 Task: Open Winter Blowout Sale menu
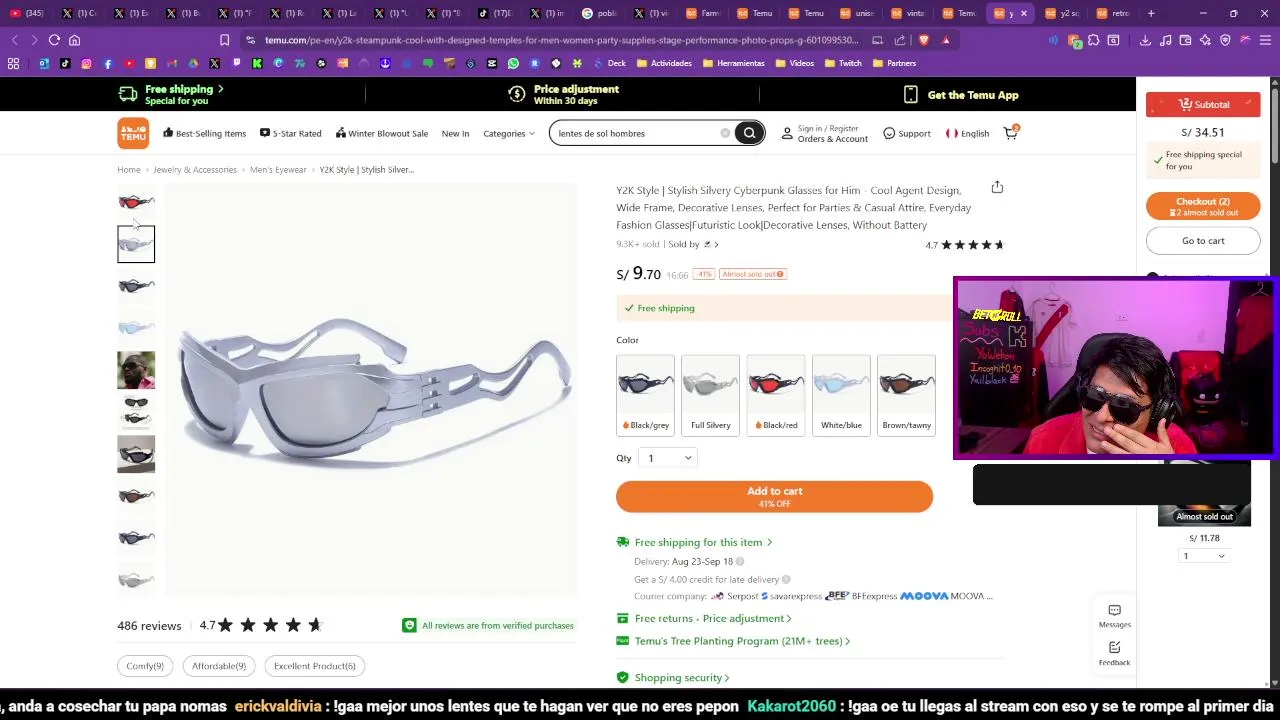coord(382,133)
